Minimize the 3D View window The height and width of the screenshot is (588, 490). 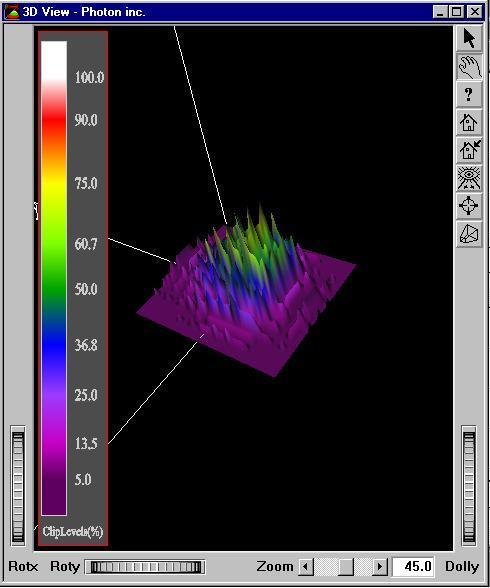click(440, 12)
